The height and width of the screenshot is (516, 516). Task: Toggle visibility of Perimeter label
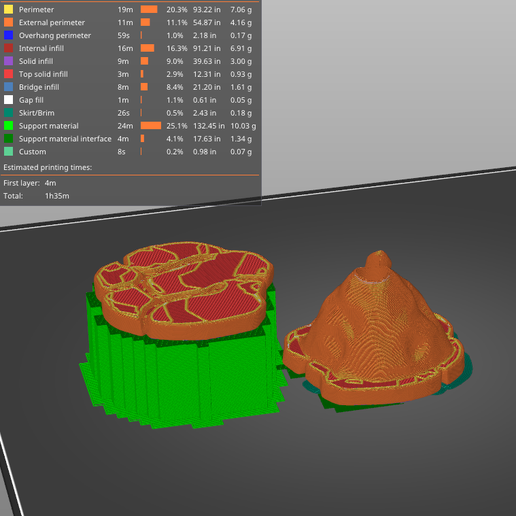point(36,10)
